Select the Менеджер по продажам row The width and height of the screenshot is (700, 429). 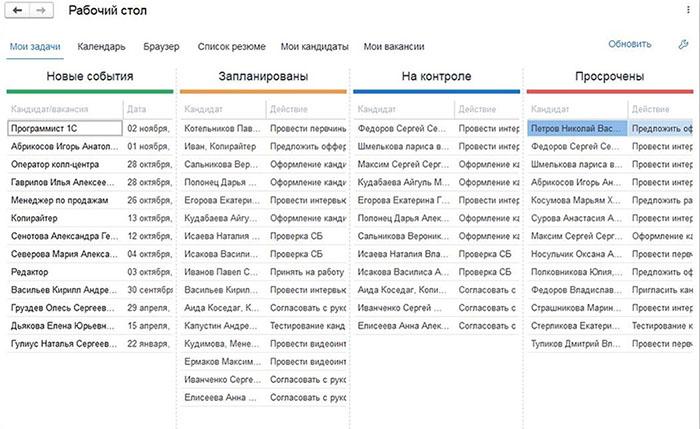pos(90,200)
